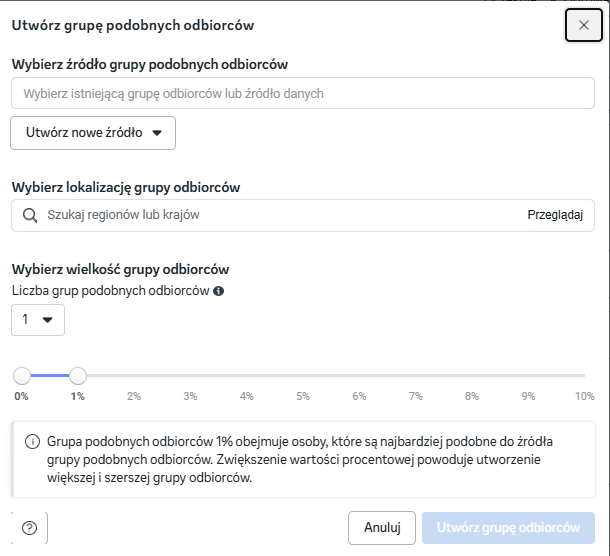Screen dimensions: 610x556
Task: Click the slider handle at 0%
Action: point(22,376)
